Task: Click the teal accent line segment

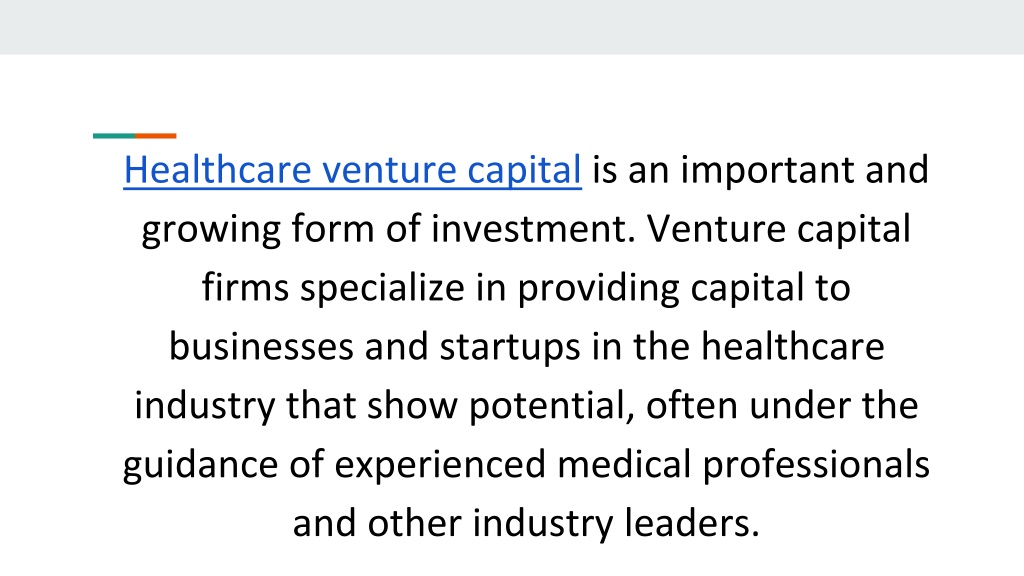Action: 114,136
